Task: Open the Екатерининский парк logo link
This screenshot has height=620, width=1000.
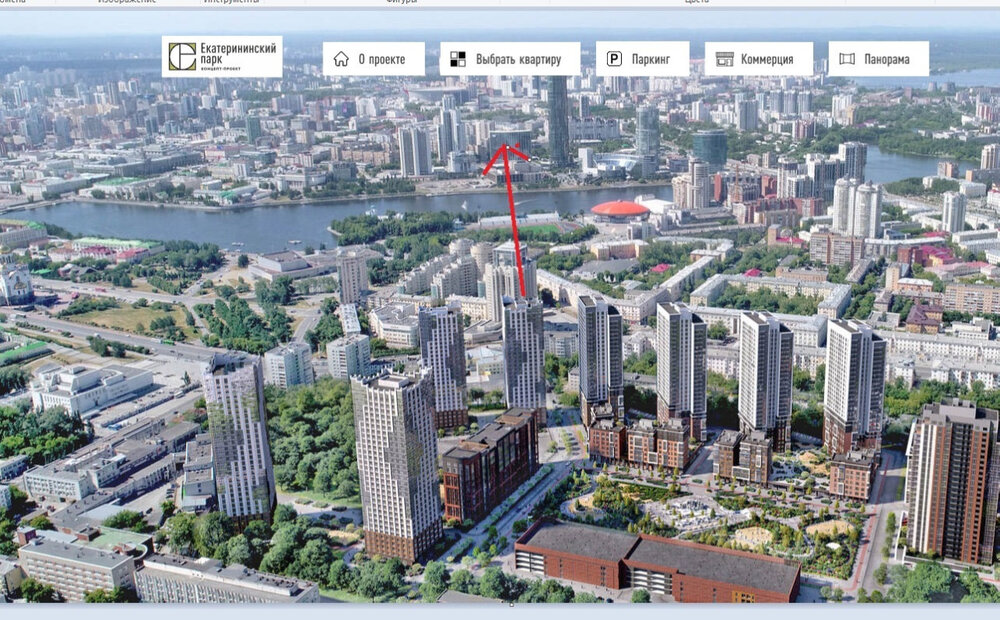Action: pos(222,57)
